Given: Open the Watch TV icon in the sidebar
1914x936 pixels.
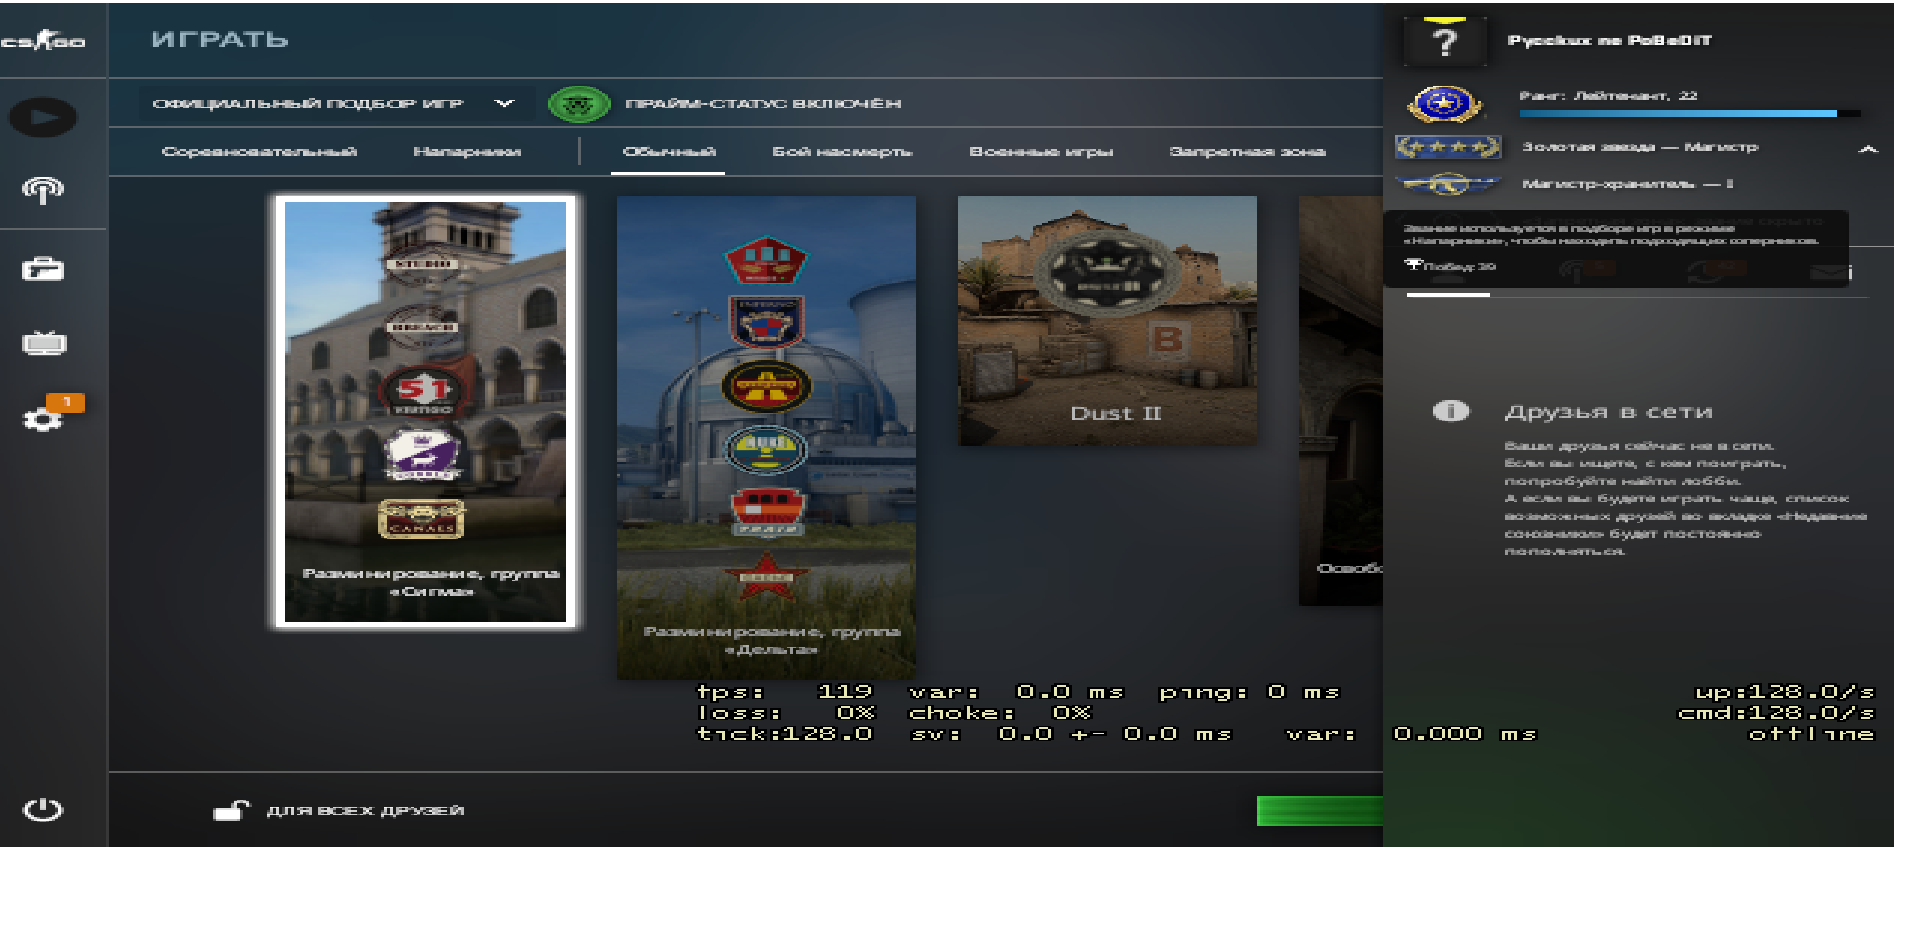Looking at the screenshot, I should 43,343.
